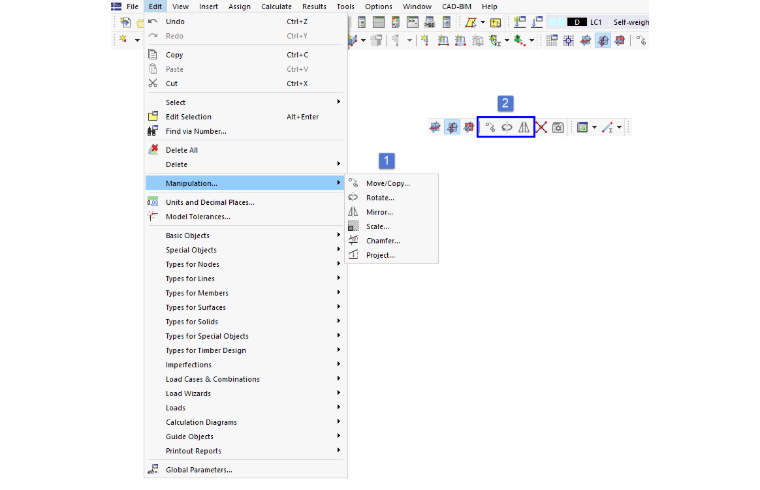The image size is (760, 490).
Task: Expand the Printout Reports submenu
Action: [x=244, y=451]
